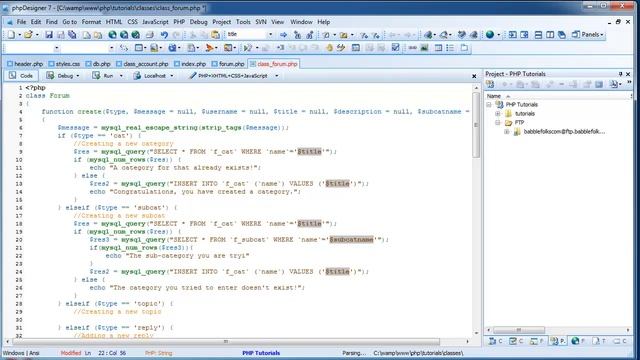The image size is (640, 360).
Task: Switch to styles.css tab
Action: click(64, 64)
